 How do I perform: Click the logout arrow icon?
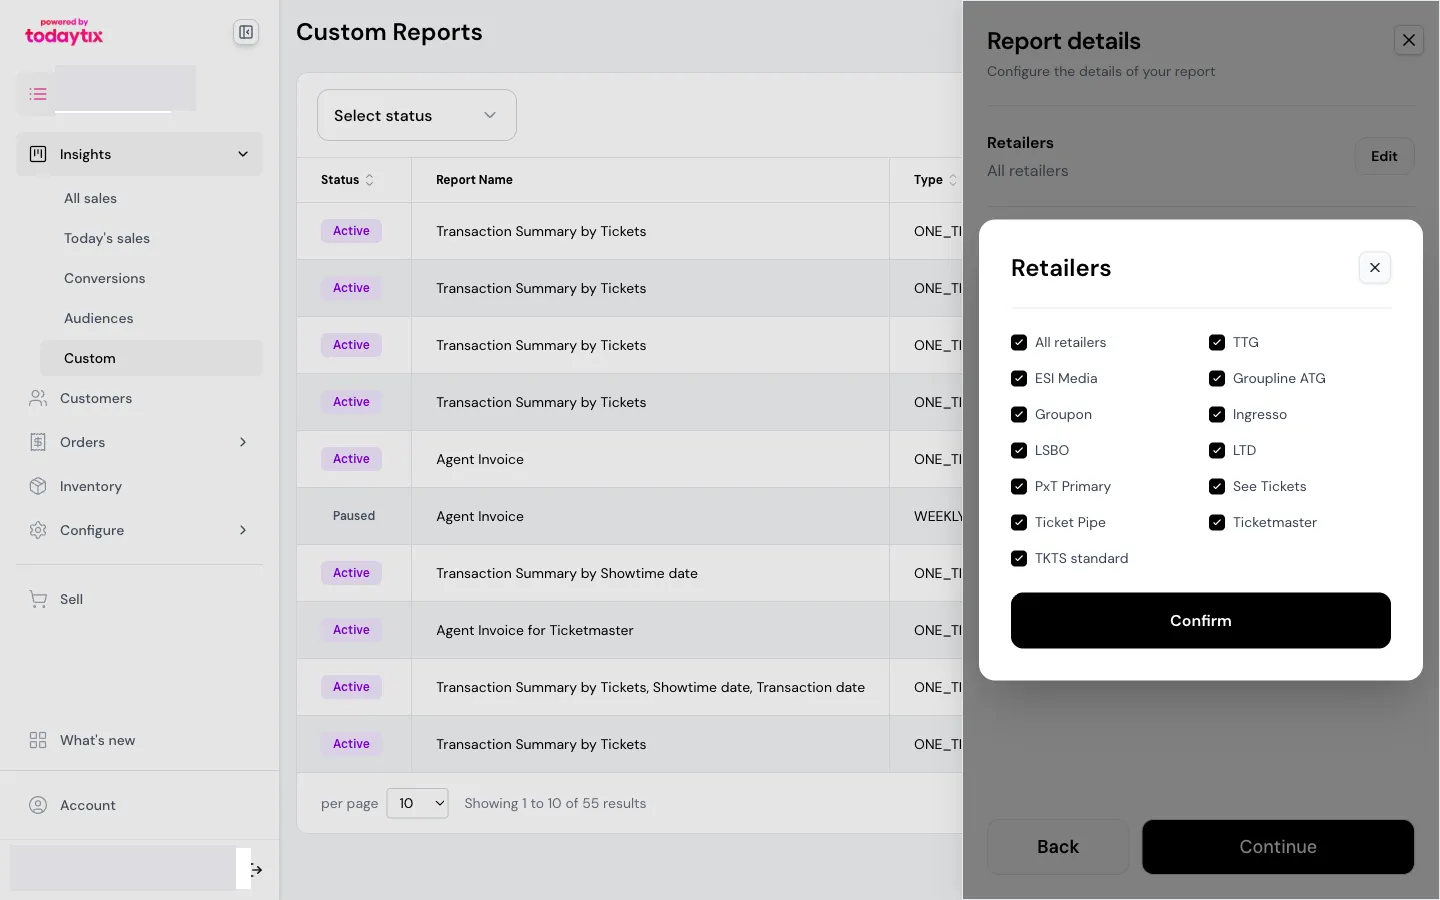click(x=257, y=870)
